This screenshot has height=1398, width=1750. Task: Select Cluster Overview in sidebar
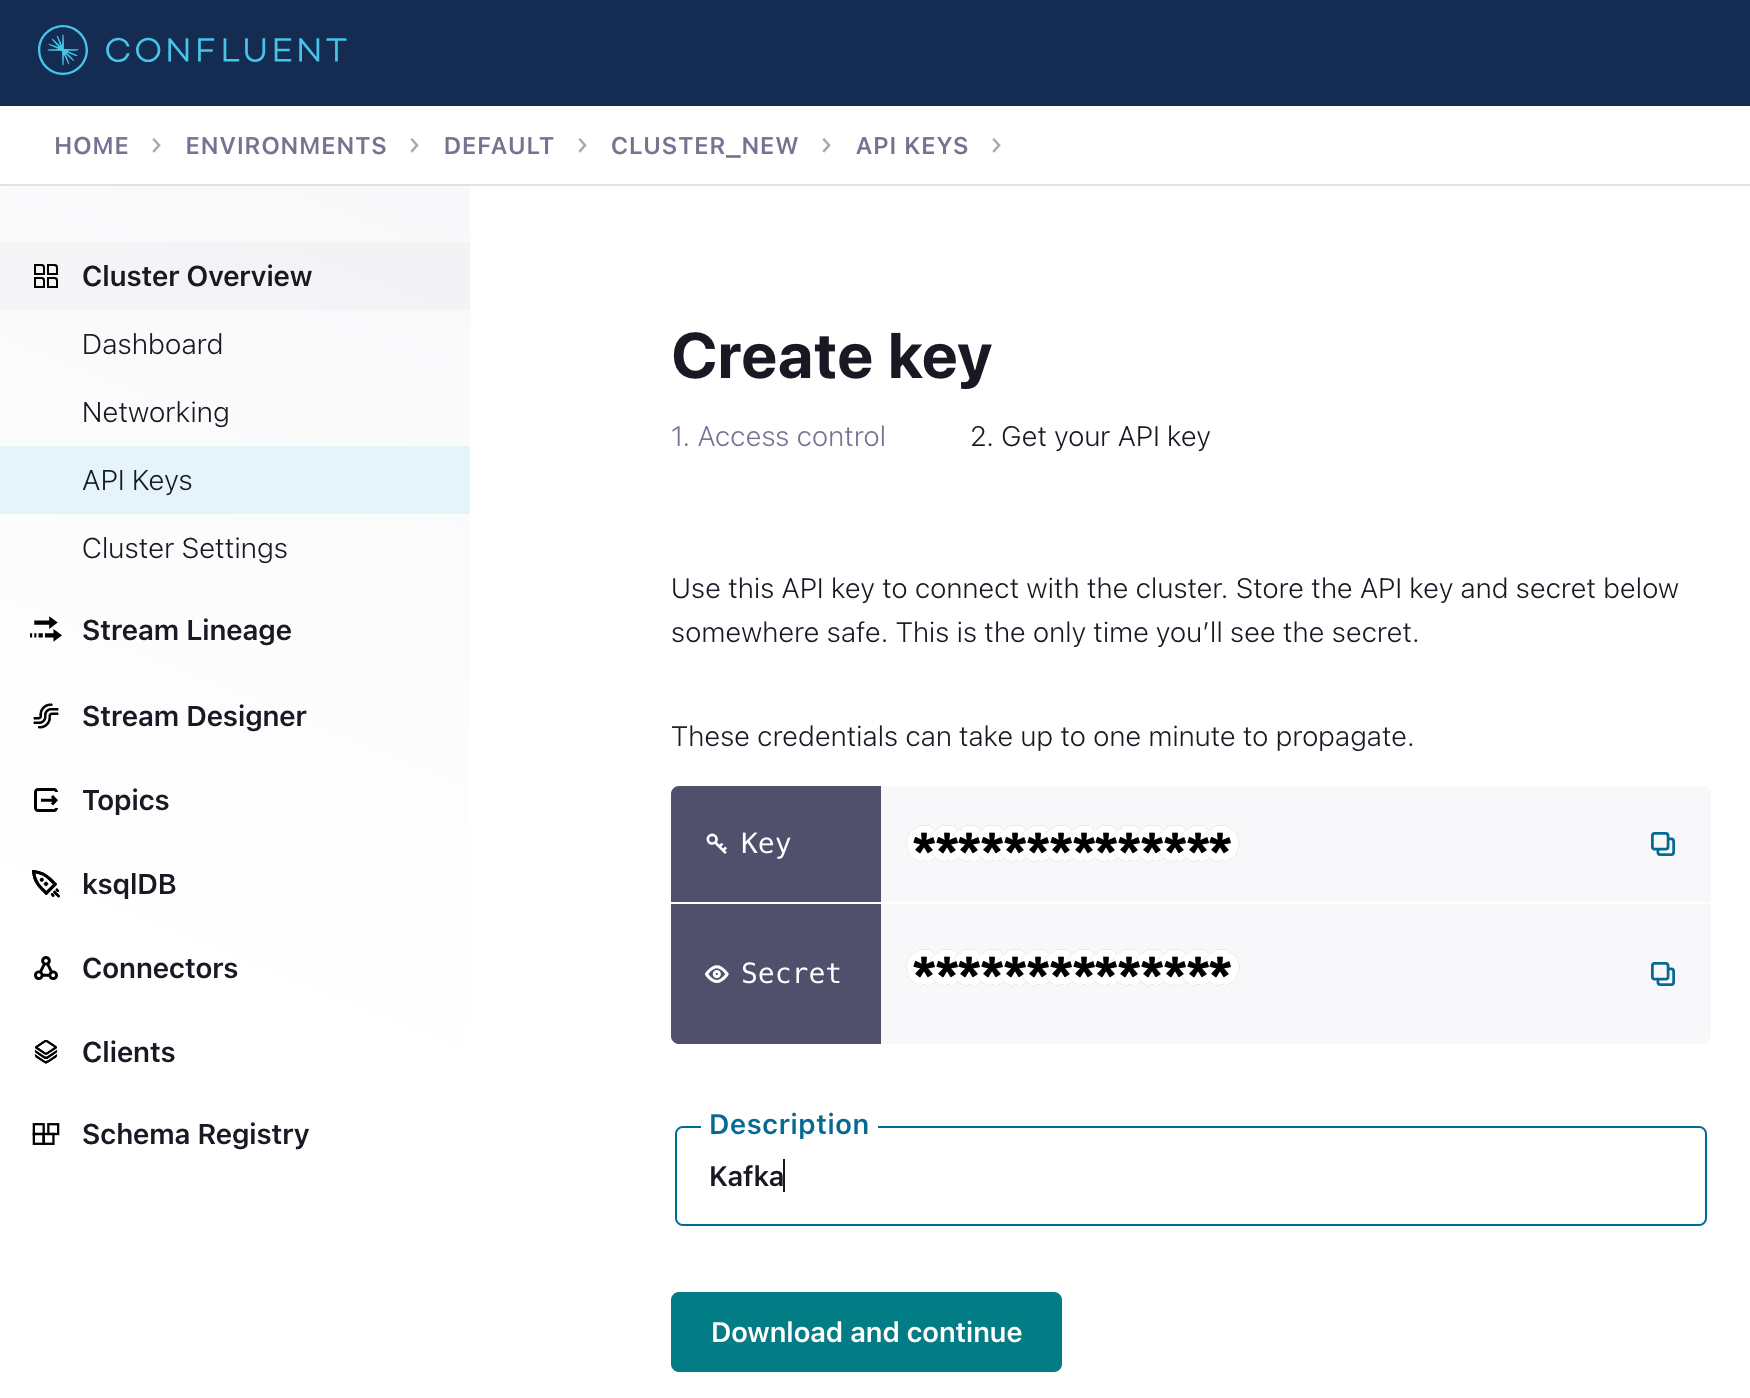click(x=235, y=276)
